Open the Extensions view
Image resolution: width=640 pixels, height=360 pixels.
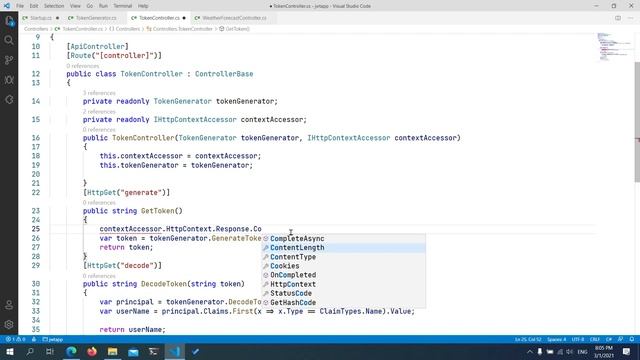point(9,100)
